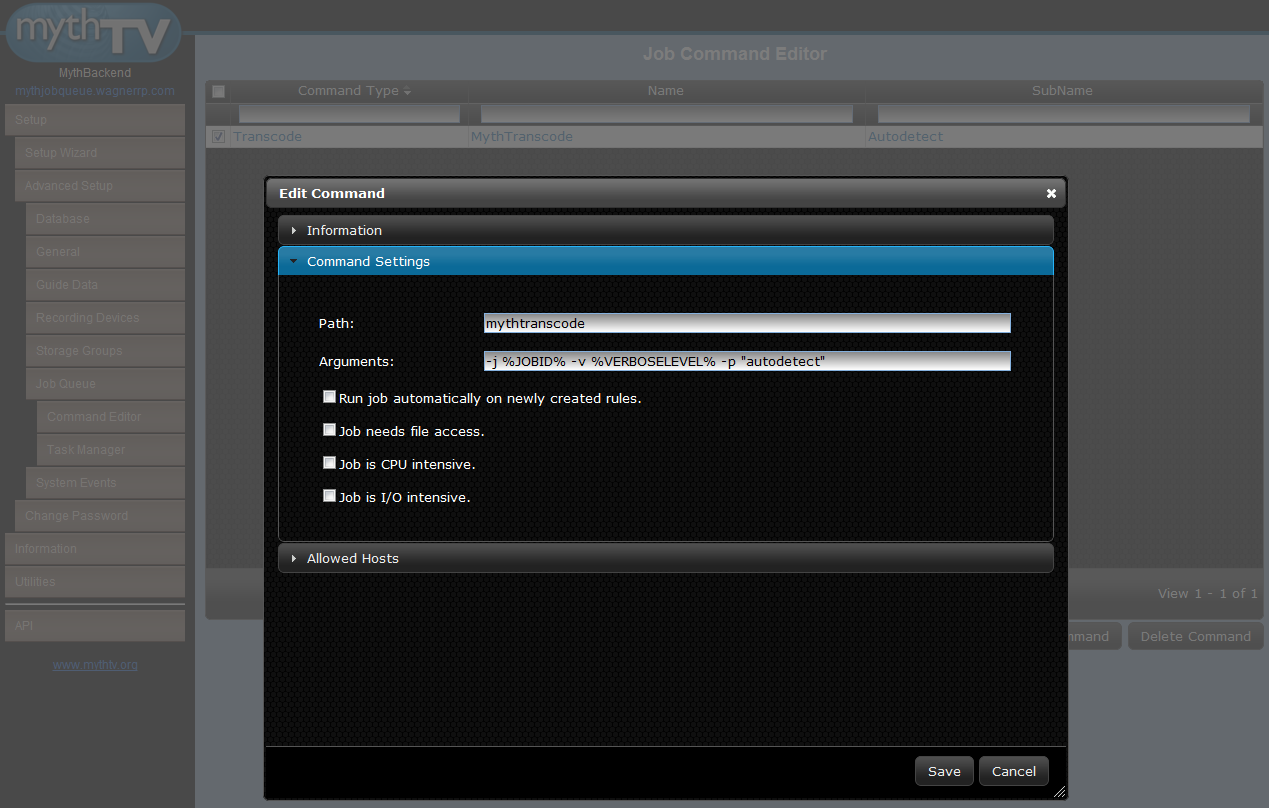Image resolution: width=1269 pixels, height=808 pixels.
Task: Toggle the select-all header checkbox
Action: click(x=218, y=91)
